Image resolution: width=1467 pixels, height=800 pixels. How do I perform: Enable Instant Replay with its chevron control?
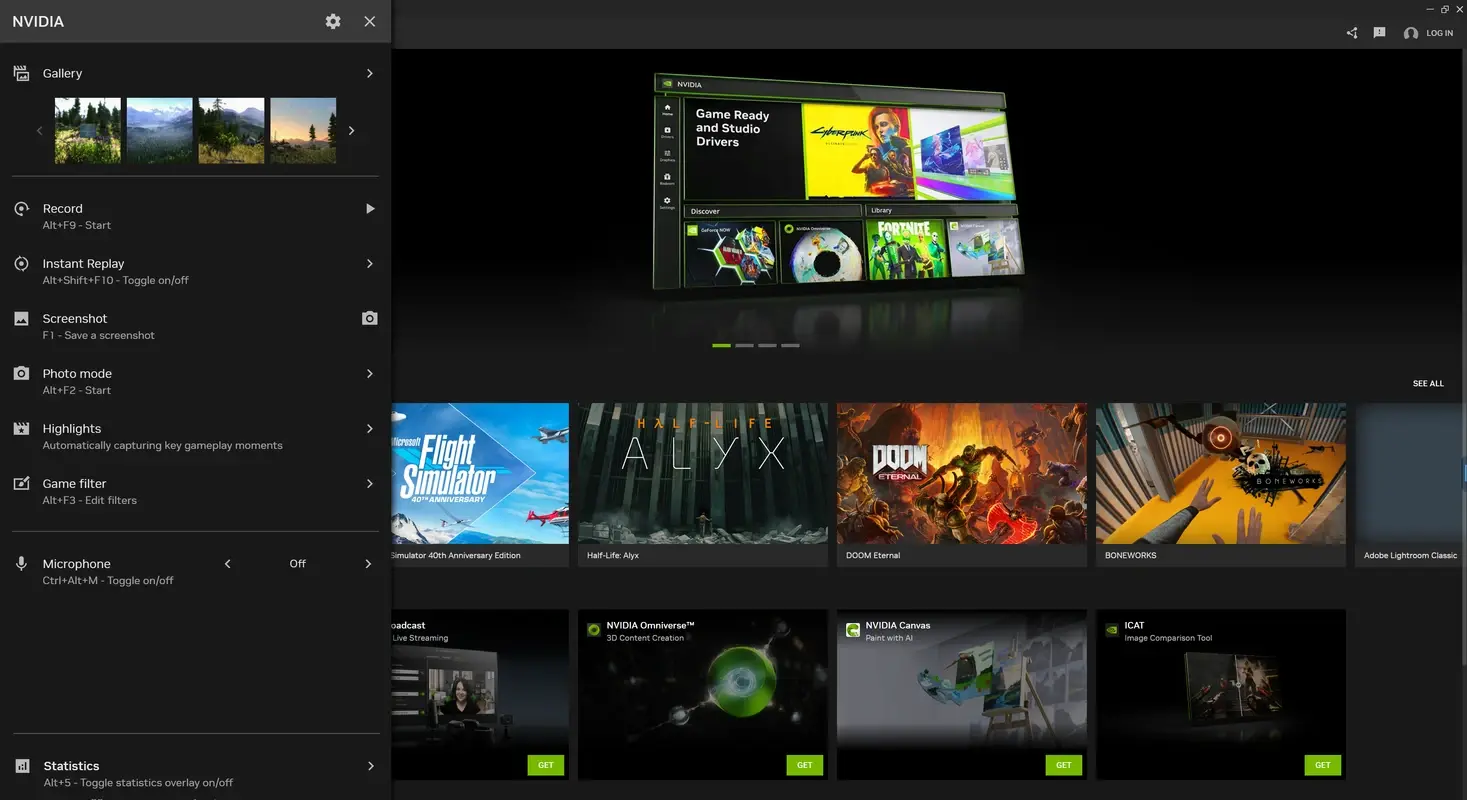(369, 263)
